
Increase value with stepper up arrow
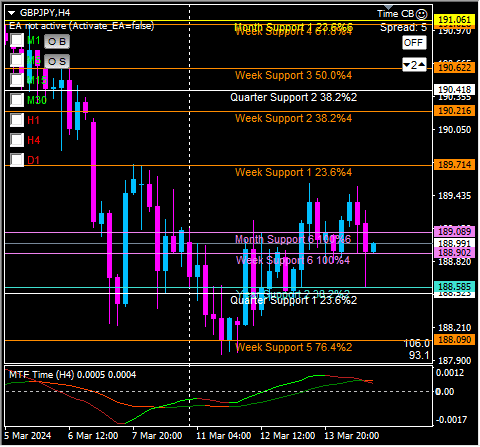pyautogui.click(x=422, y=65)
